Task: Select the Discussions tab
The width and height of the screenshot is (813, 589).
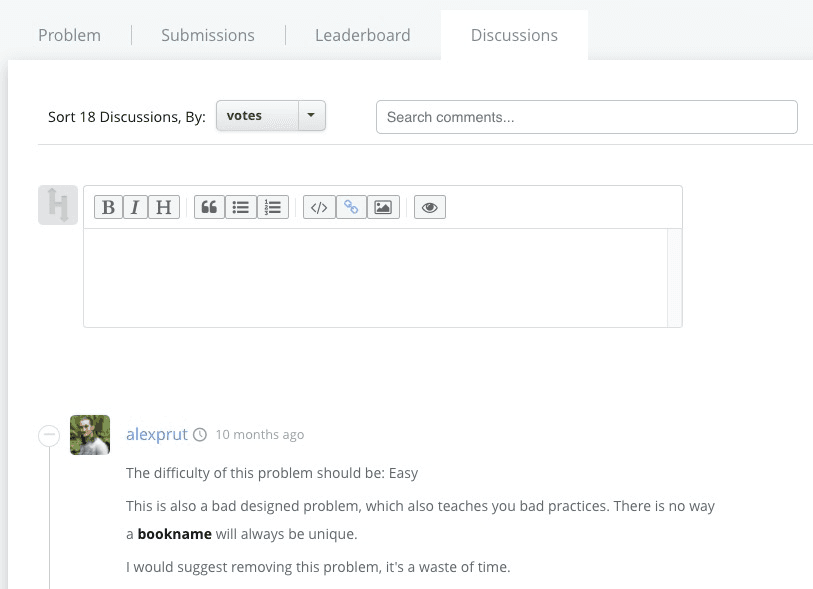Action: 514,35
